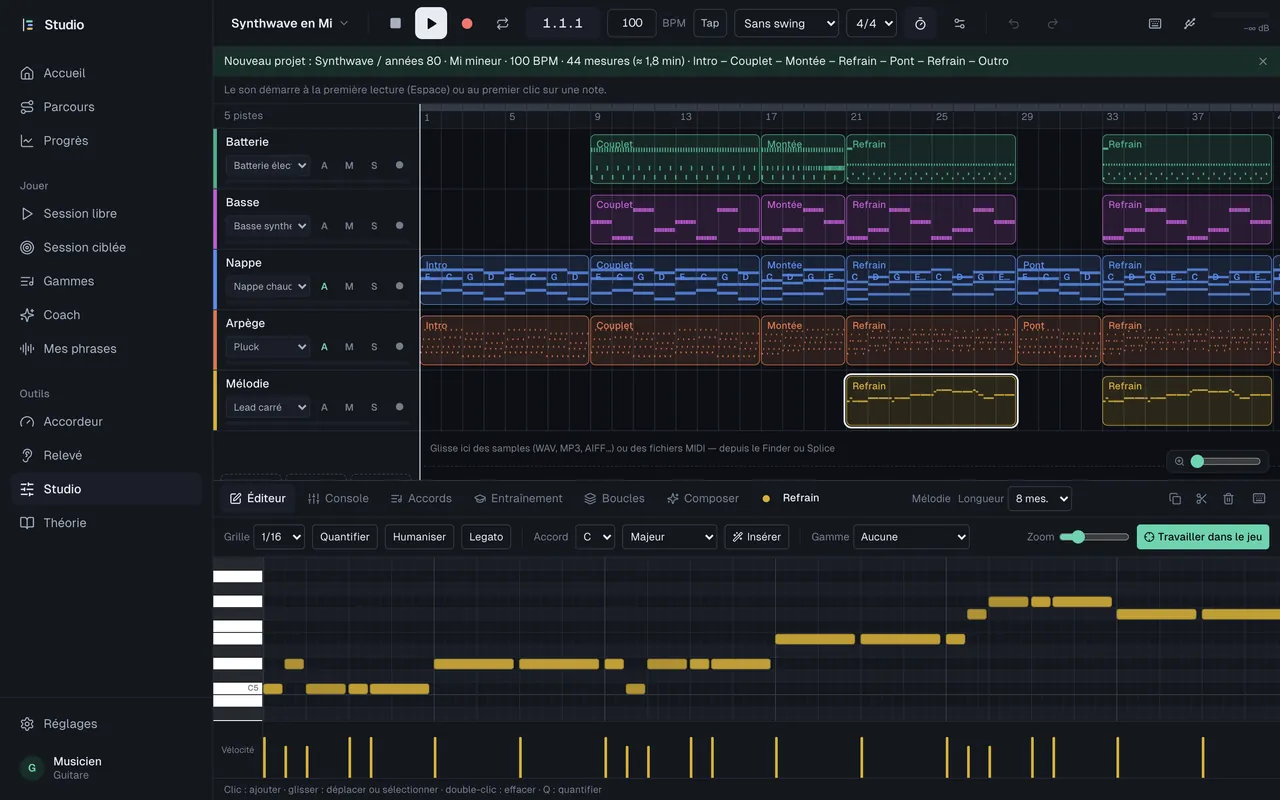Screen dimensions: 1280x800
Task: Switch to the Console tab
Action: pyautogui.click(x=338, y=498)
